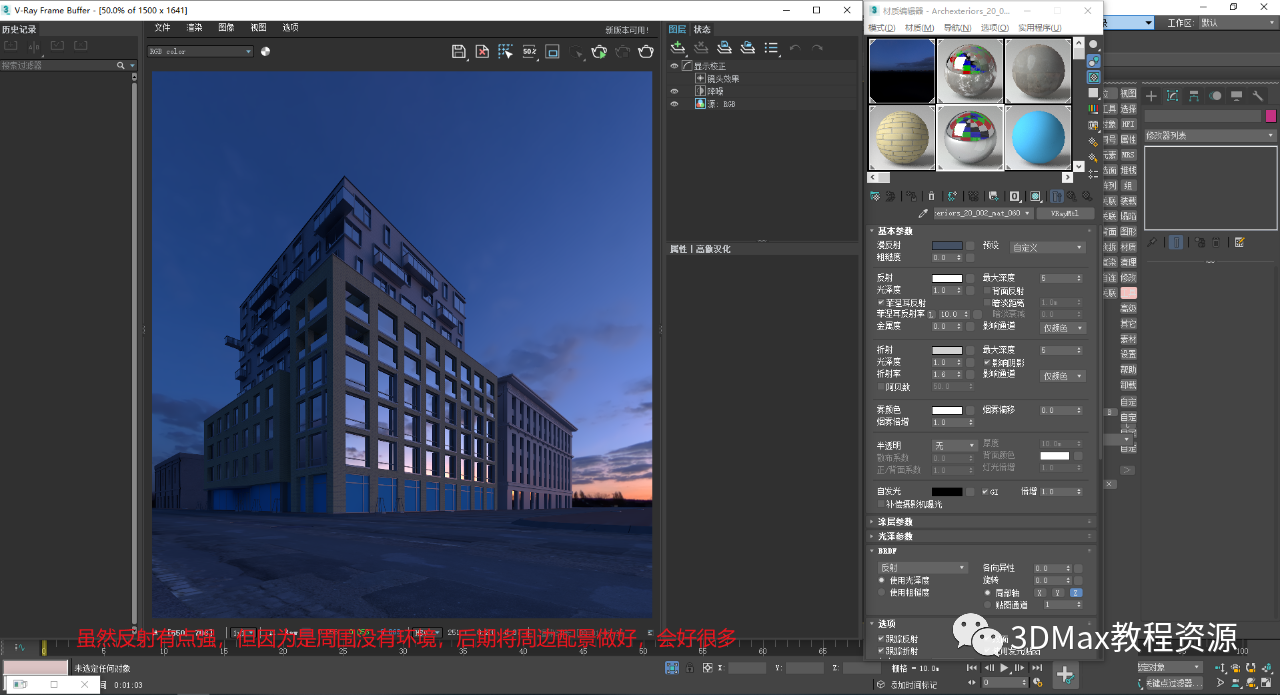Screen dimensions: 1280x695
Task: Click the add layer icon in the layer panel
Action: [678, 47]
